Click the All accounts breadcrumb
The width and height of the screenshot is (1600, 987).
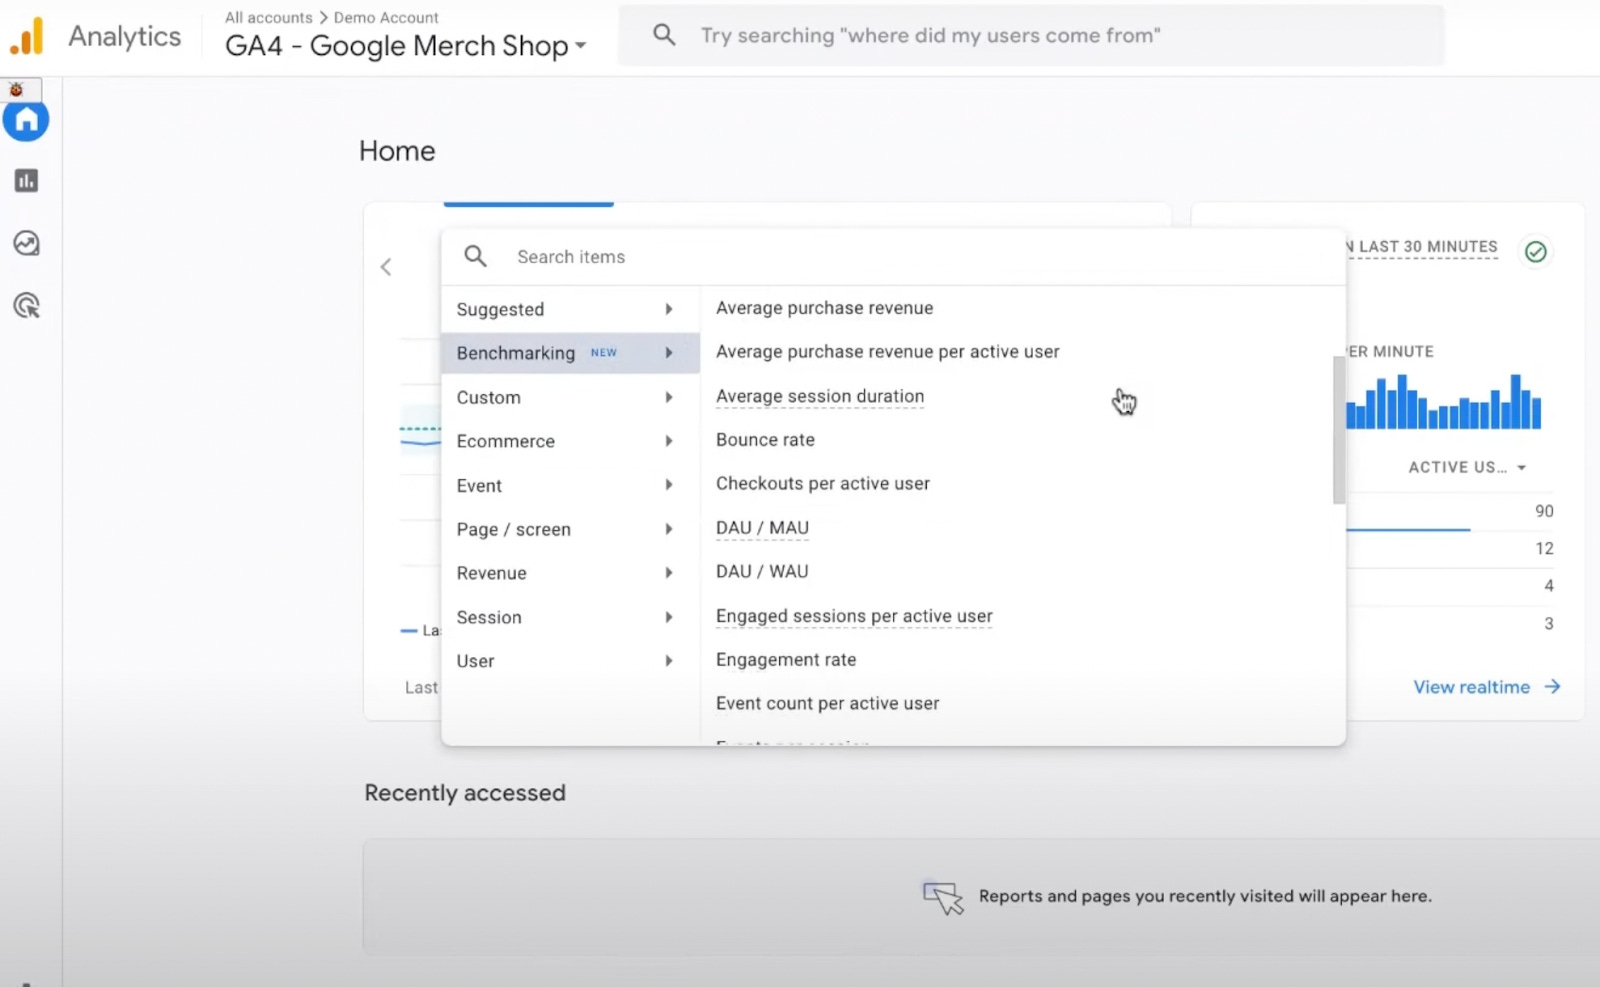point(268,17)
